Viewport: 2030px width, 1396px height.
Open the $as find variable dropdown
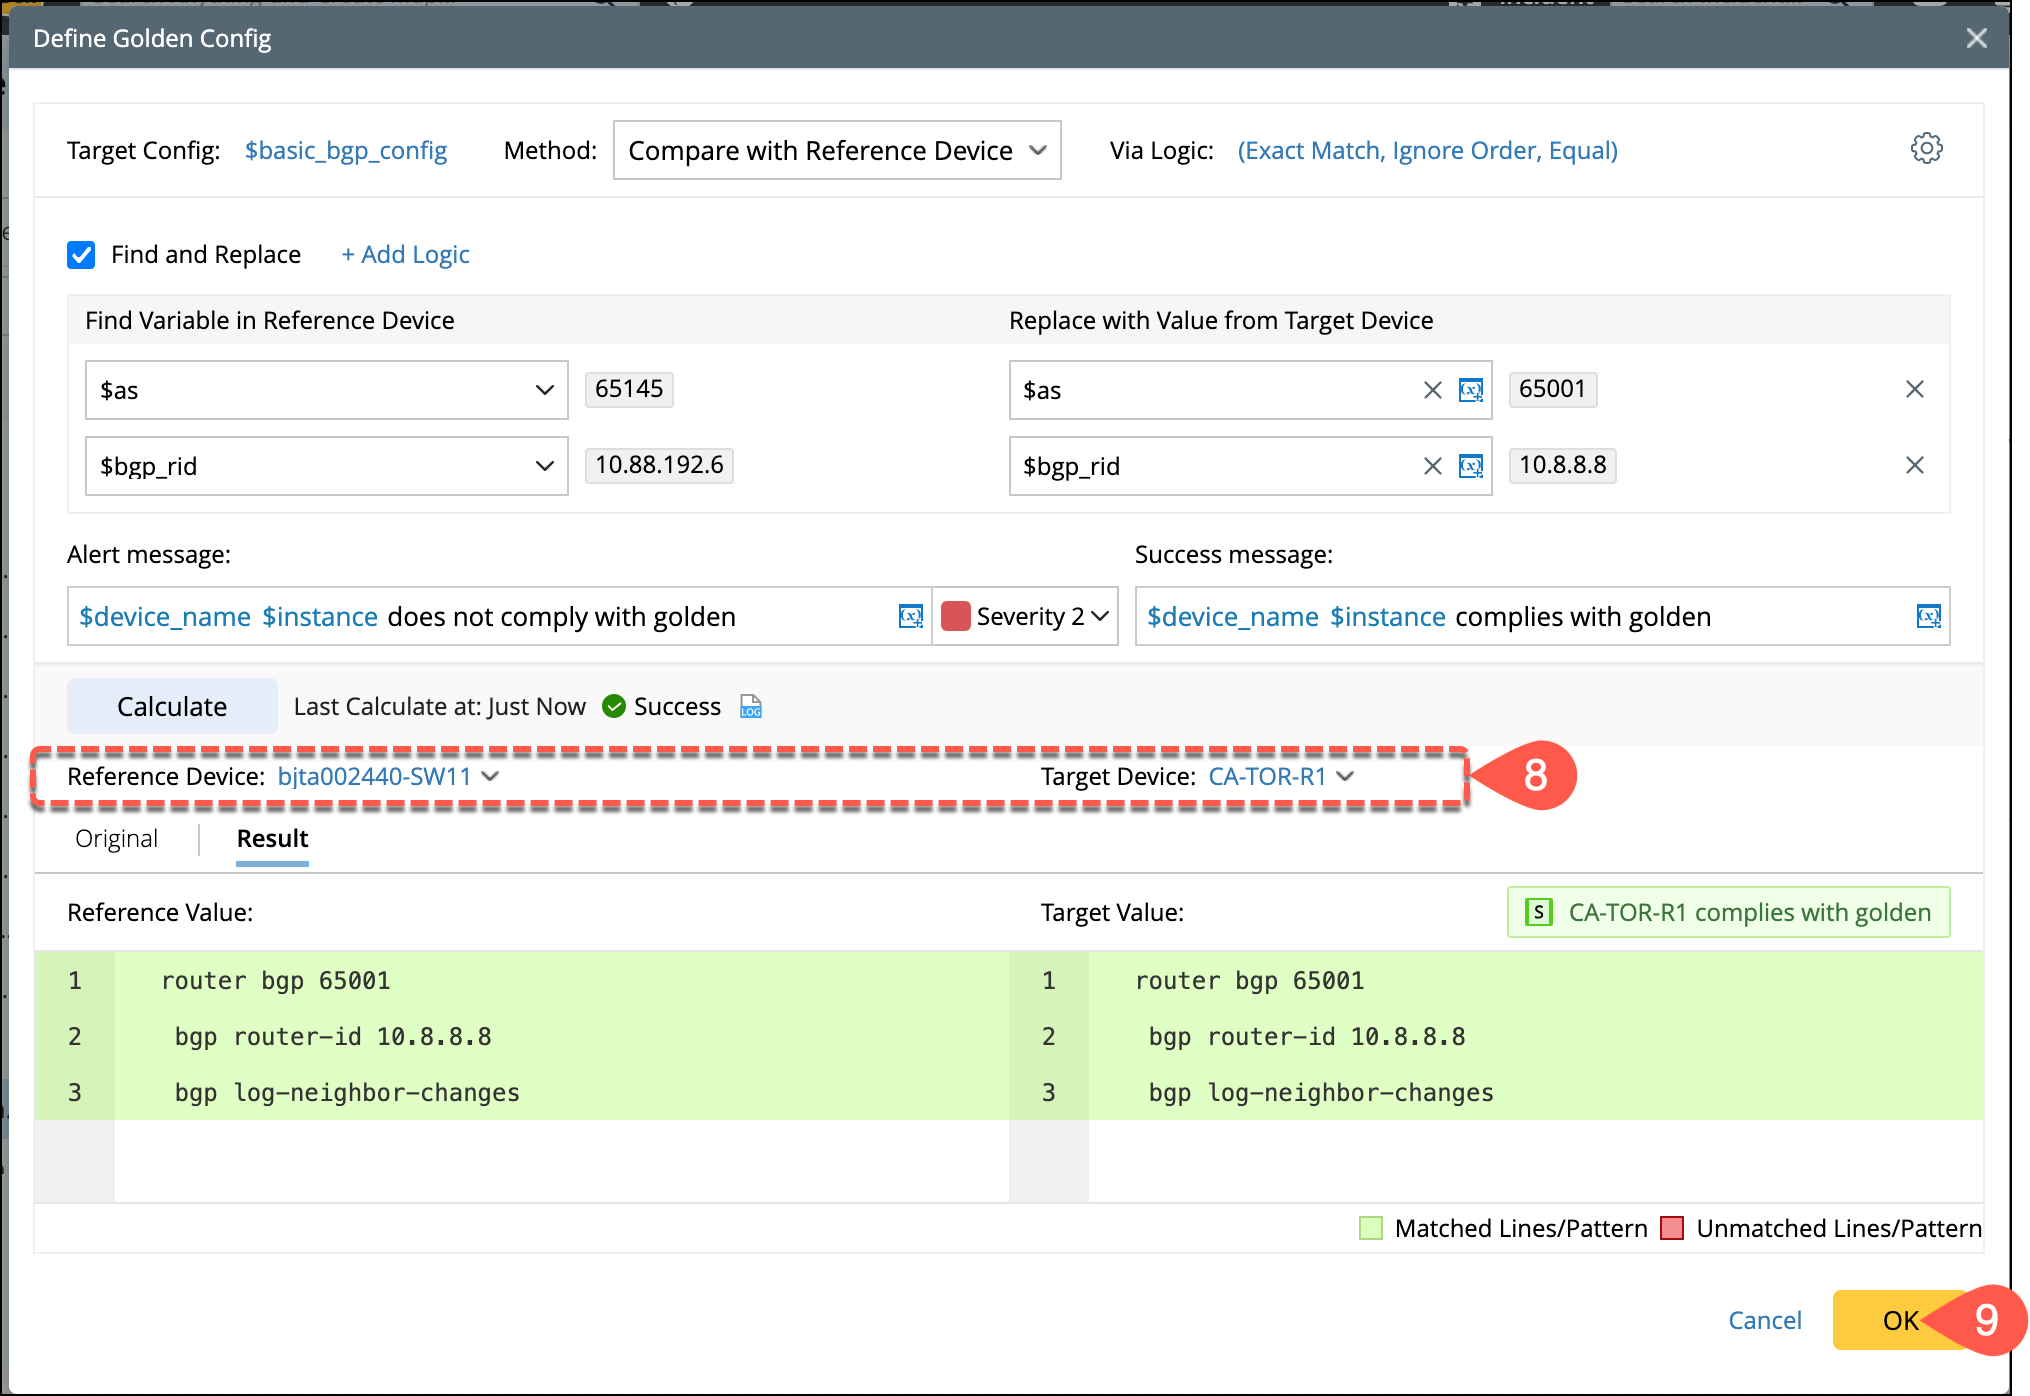326,390
